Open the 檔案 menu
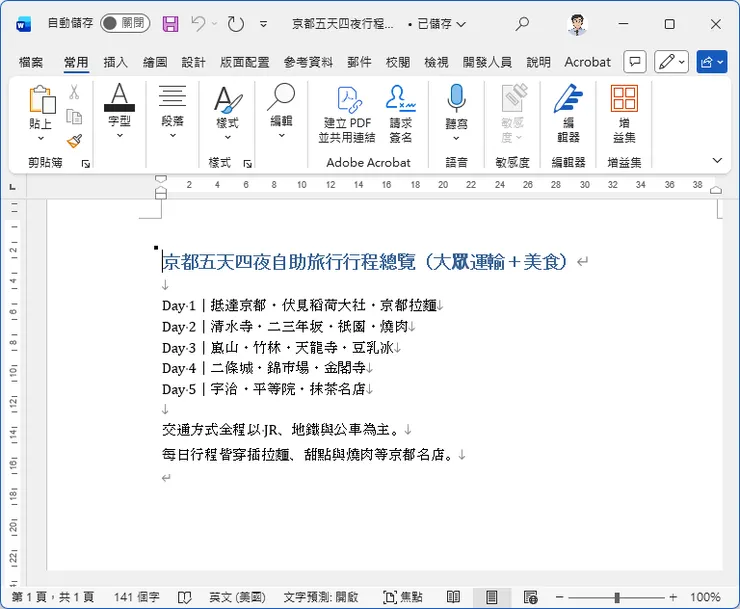 (x=31, y=62)
